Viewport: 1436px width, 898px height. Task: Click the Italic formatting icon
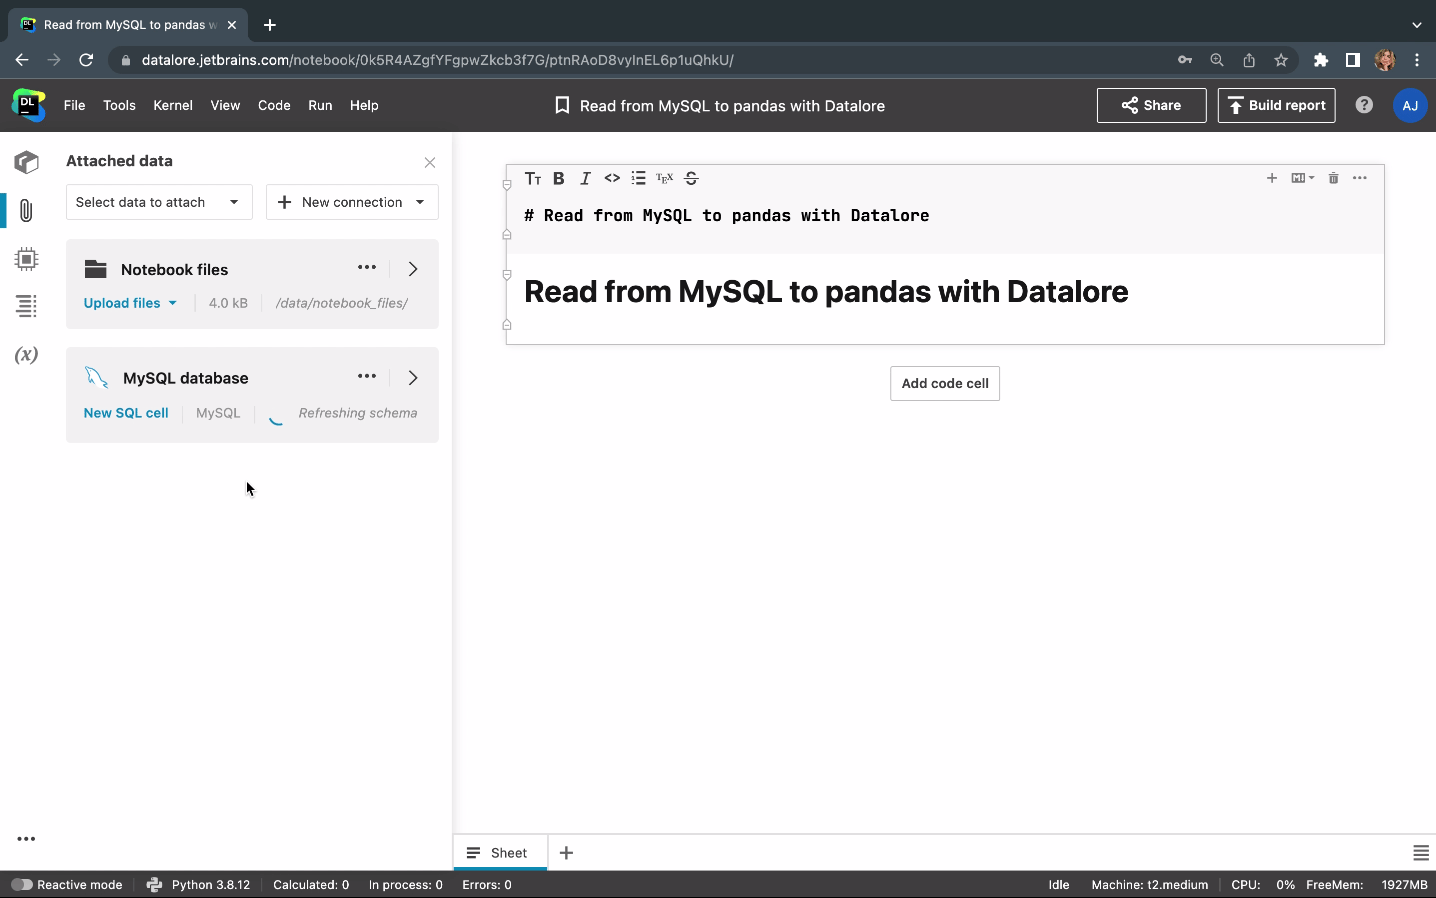tap(586, 178)
